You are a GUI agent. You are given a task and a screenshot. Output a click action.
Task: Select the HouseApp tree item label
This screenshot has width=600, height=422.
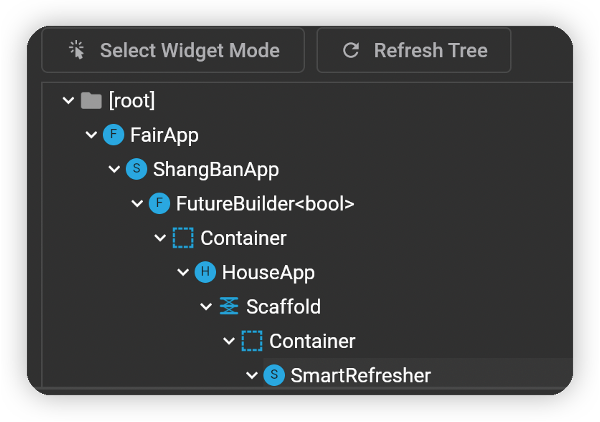pos(268,273)
